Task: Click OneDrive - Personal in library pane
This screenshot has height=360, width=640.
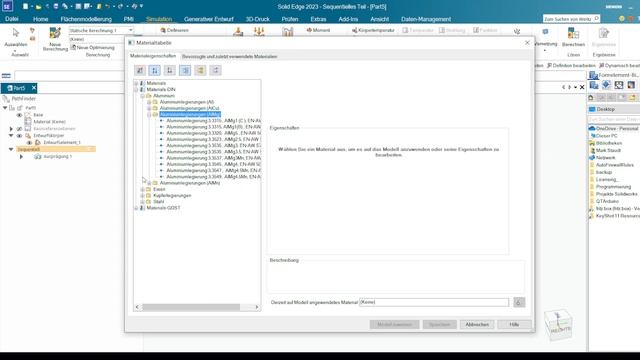Action: [x=617, y=129]
